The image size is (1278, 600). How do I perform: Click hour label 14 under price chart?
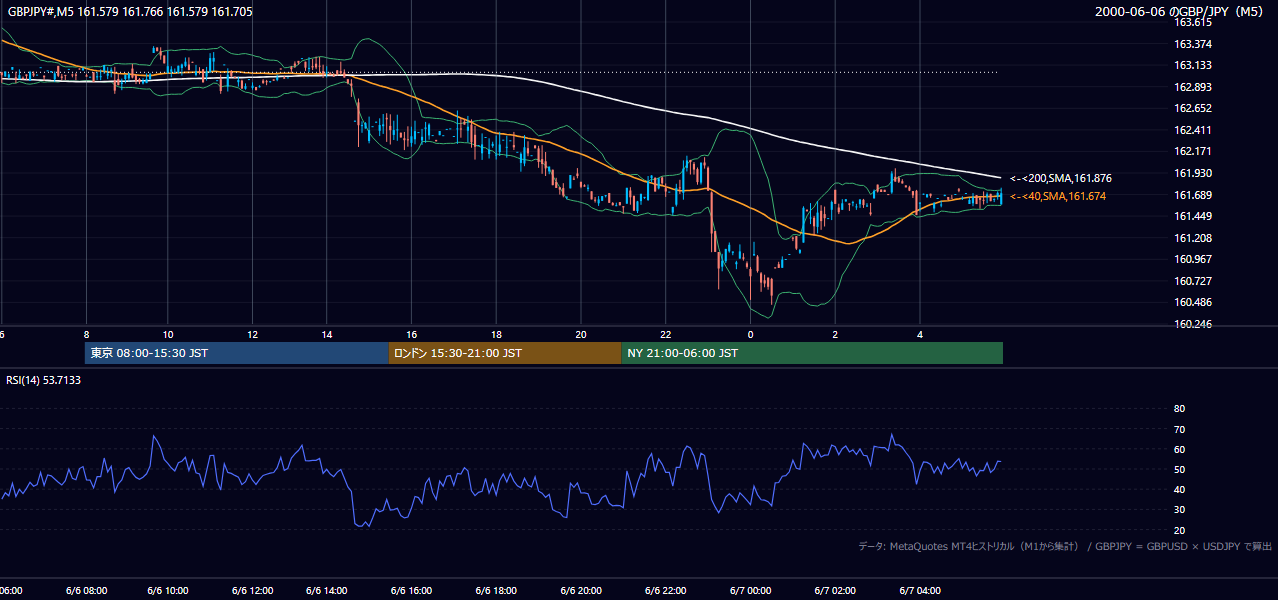[327, 335]
